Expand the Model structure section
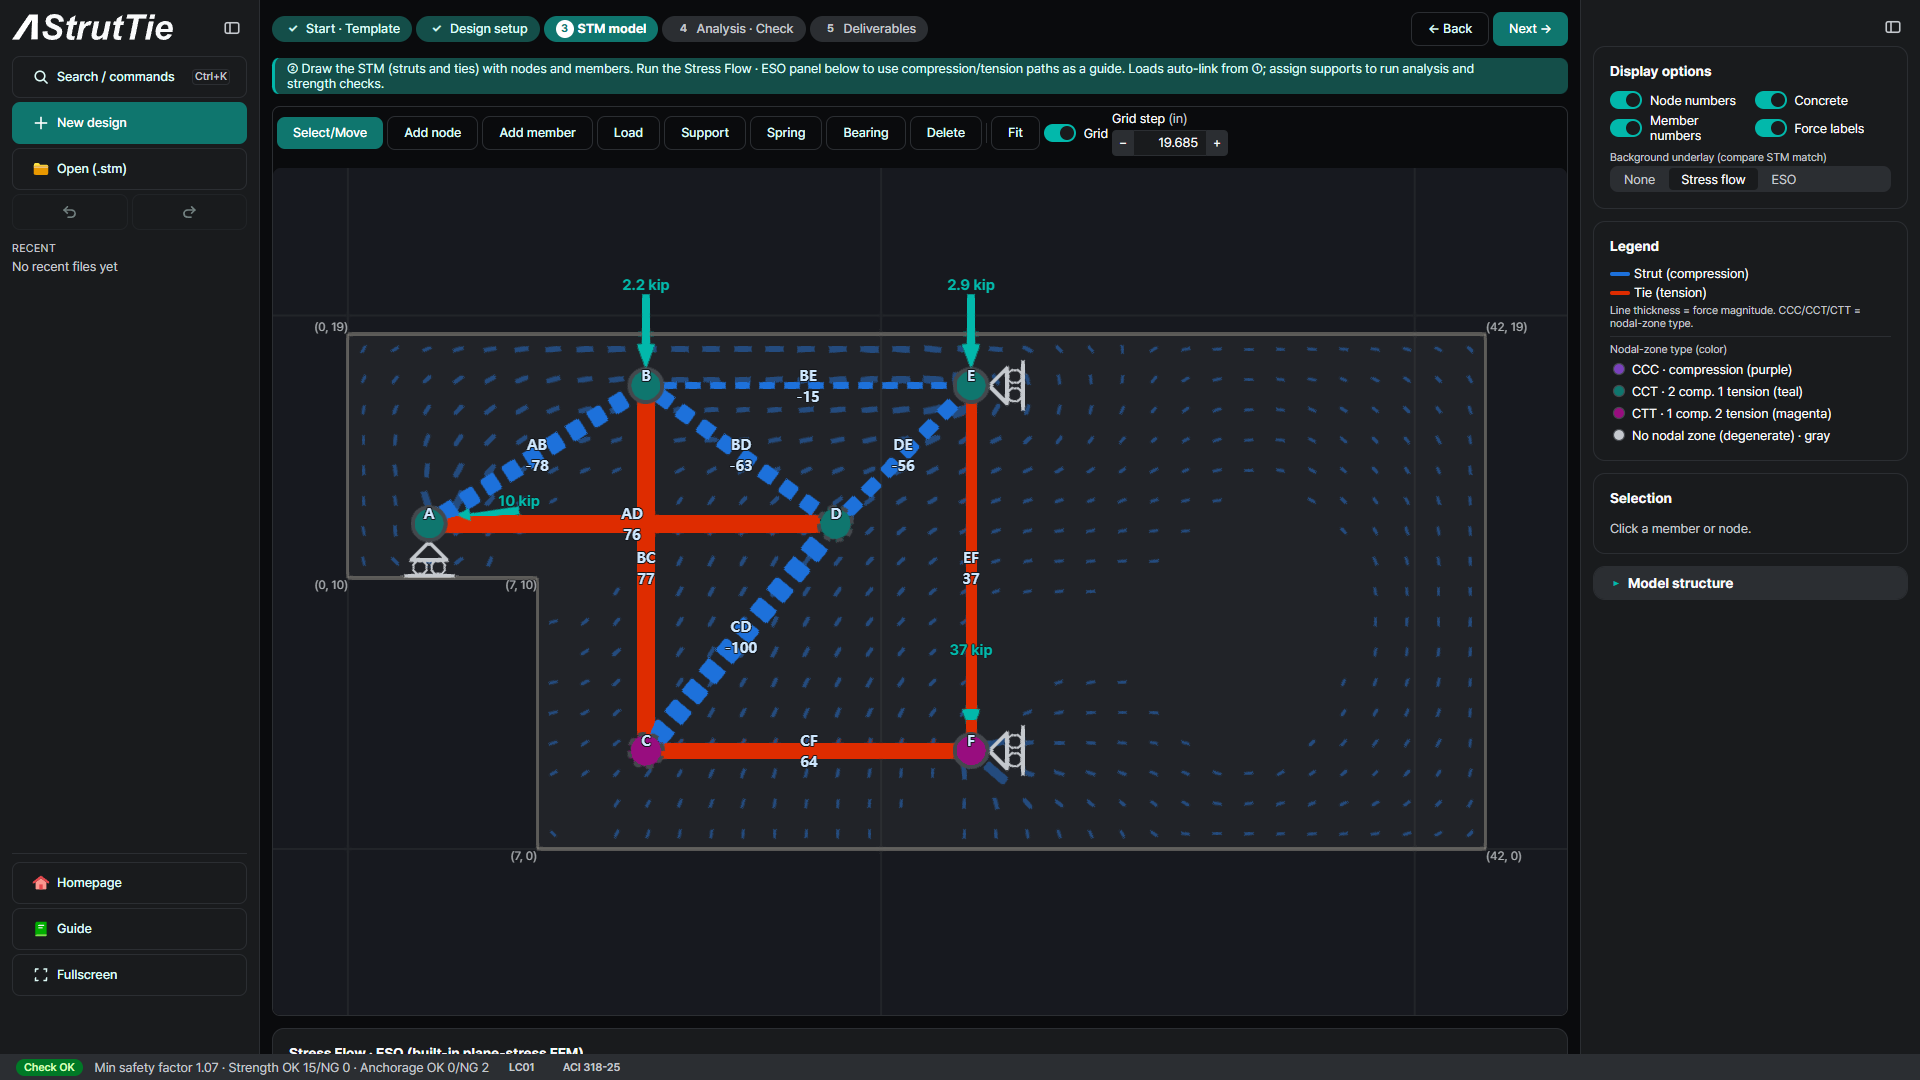1920x1080 pixels. (x=1750, y=583)
